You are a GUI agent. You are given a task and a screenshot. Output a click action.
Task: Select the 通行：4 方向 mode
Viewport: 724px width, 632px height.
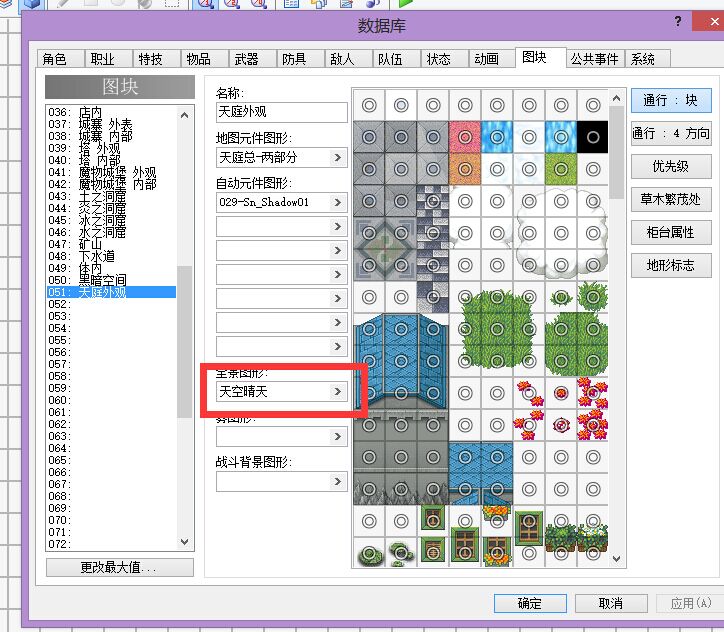click(x=671, y=133)
